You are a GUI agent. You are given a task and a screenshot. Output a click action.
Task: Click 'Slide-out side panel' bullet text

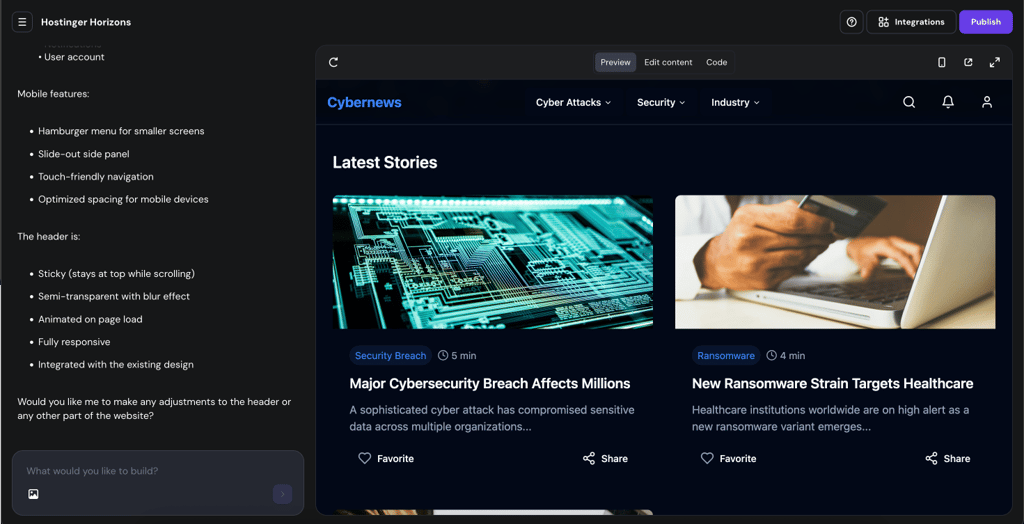pyautogui.click(x=83, y=154)
